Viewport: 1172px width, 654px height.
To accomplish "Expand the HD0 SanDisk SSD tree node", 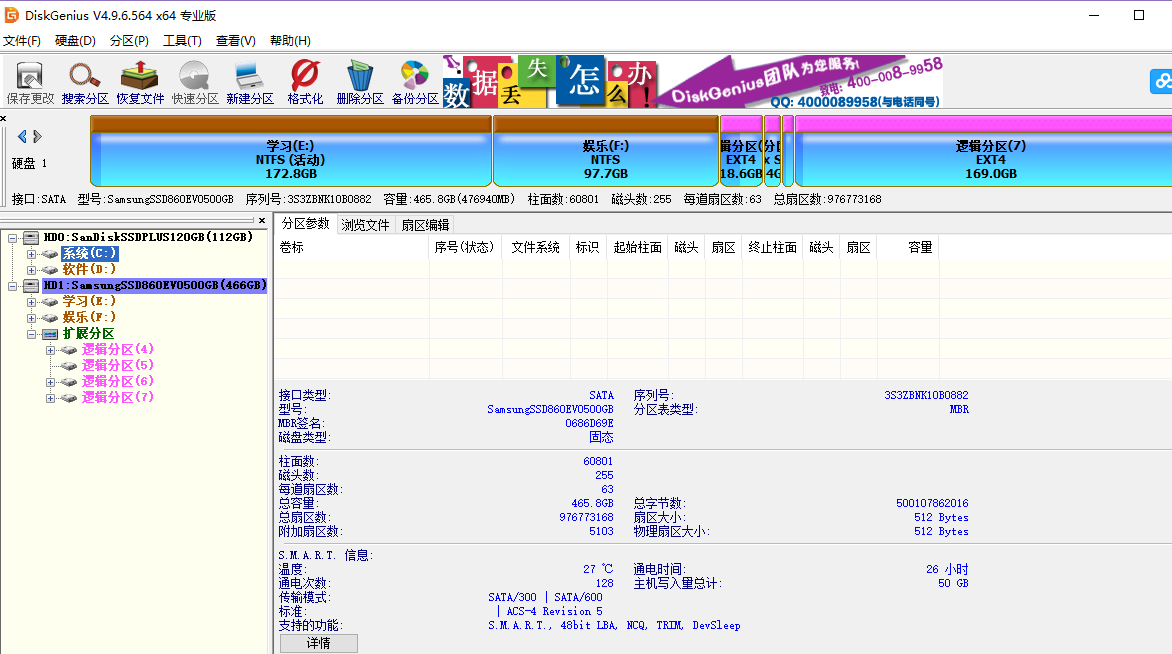I will pos(11,238).
